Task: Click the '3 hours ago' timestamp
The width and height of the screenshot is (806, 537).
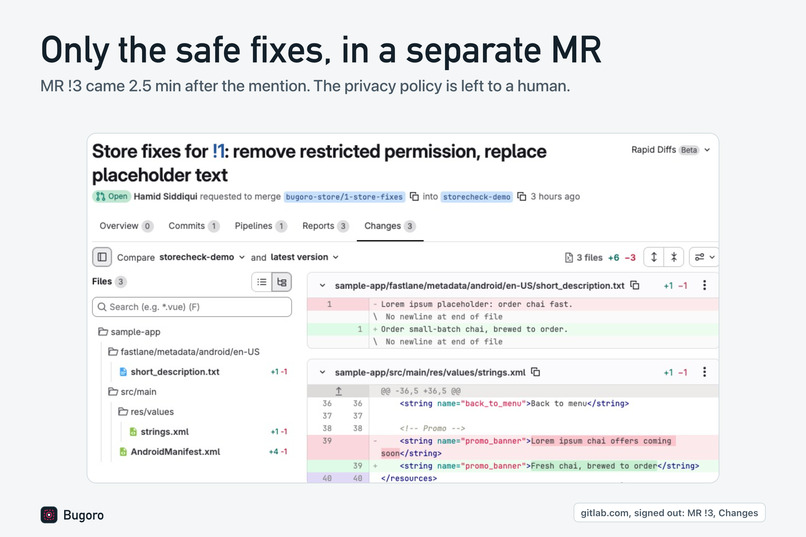Action: point(555,196)
